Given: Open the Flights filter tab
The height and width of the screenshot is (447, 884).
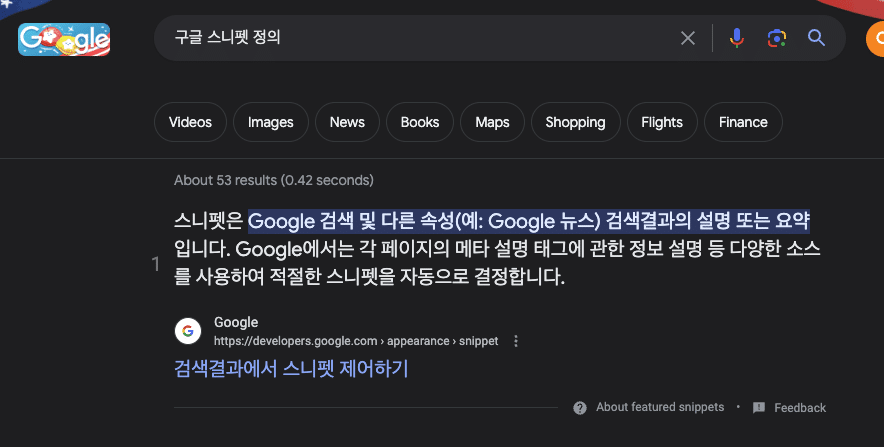Looking at the screenshot, I should pyautogui.click(x=662, y=122).
